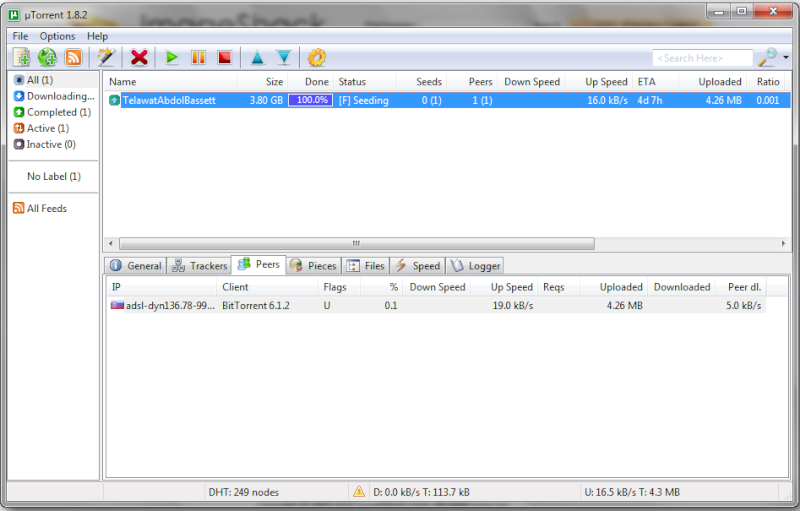Select Inactive (0) category
The image size is (800, 511).
[45, 145]
